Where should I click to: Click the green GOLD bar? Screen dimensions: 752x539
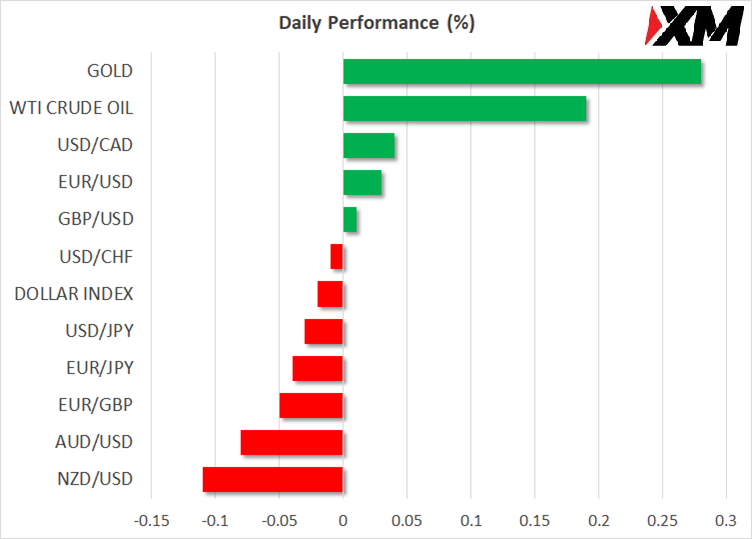click(x=521, y=72)
